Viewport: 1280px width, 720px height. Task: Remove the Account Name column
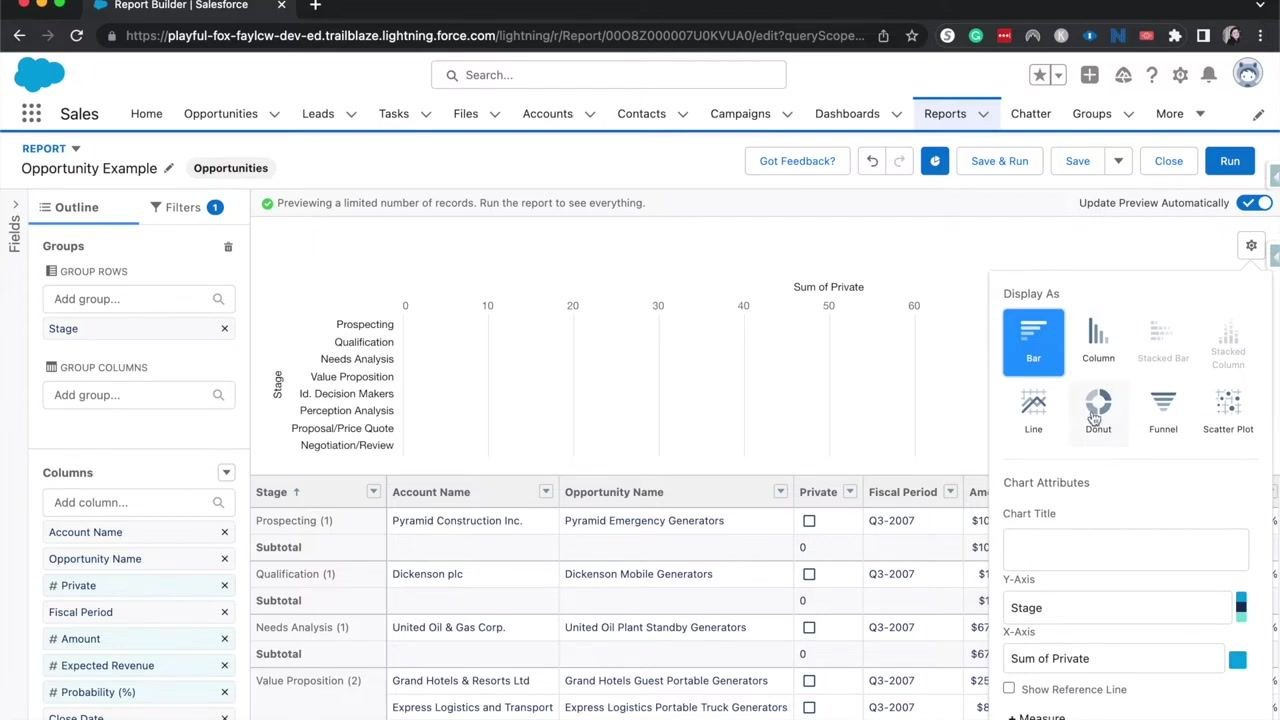click(x=224, y=532)
